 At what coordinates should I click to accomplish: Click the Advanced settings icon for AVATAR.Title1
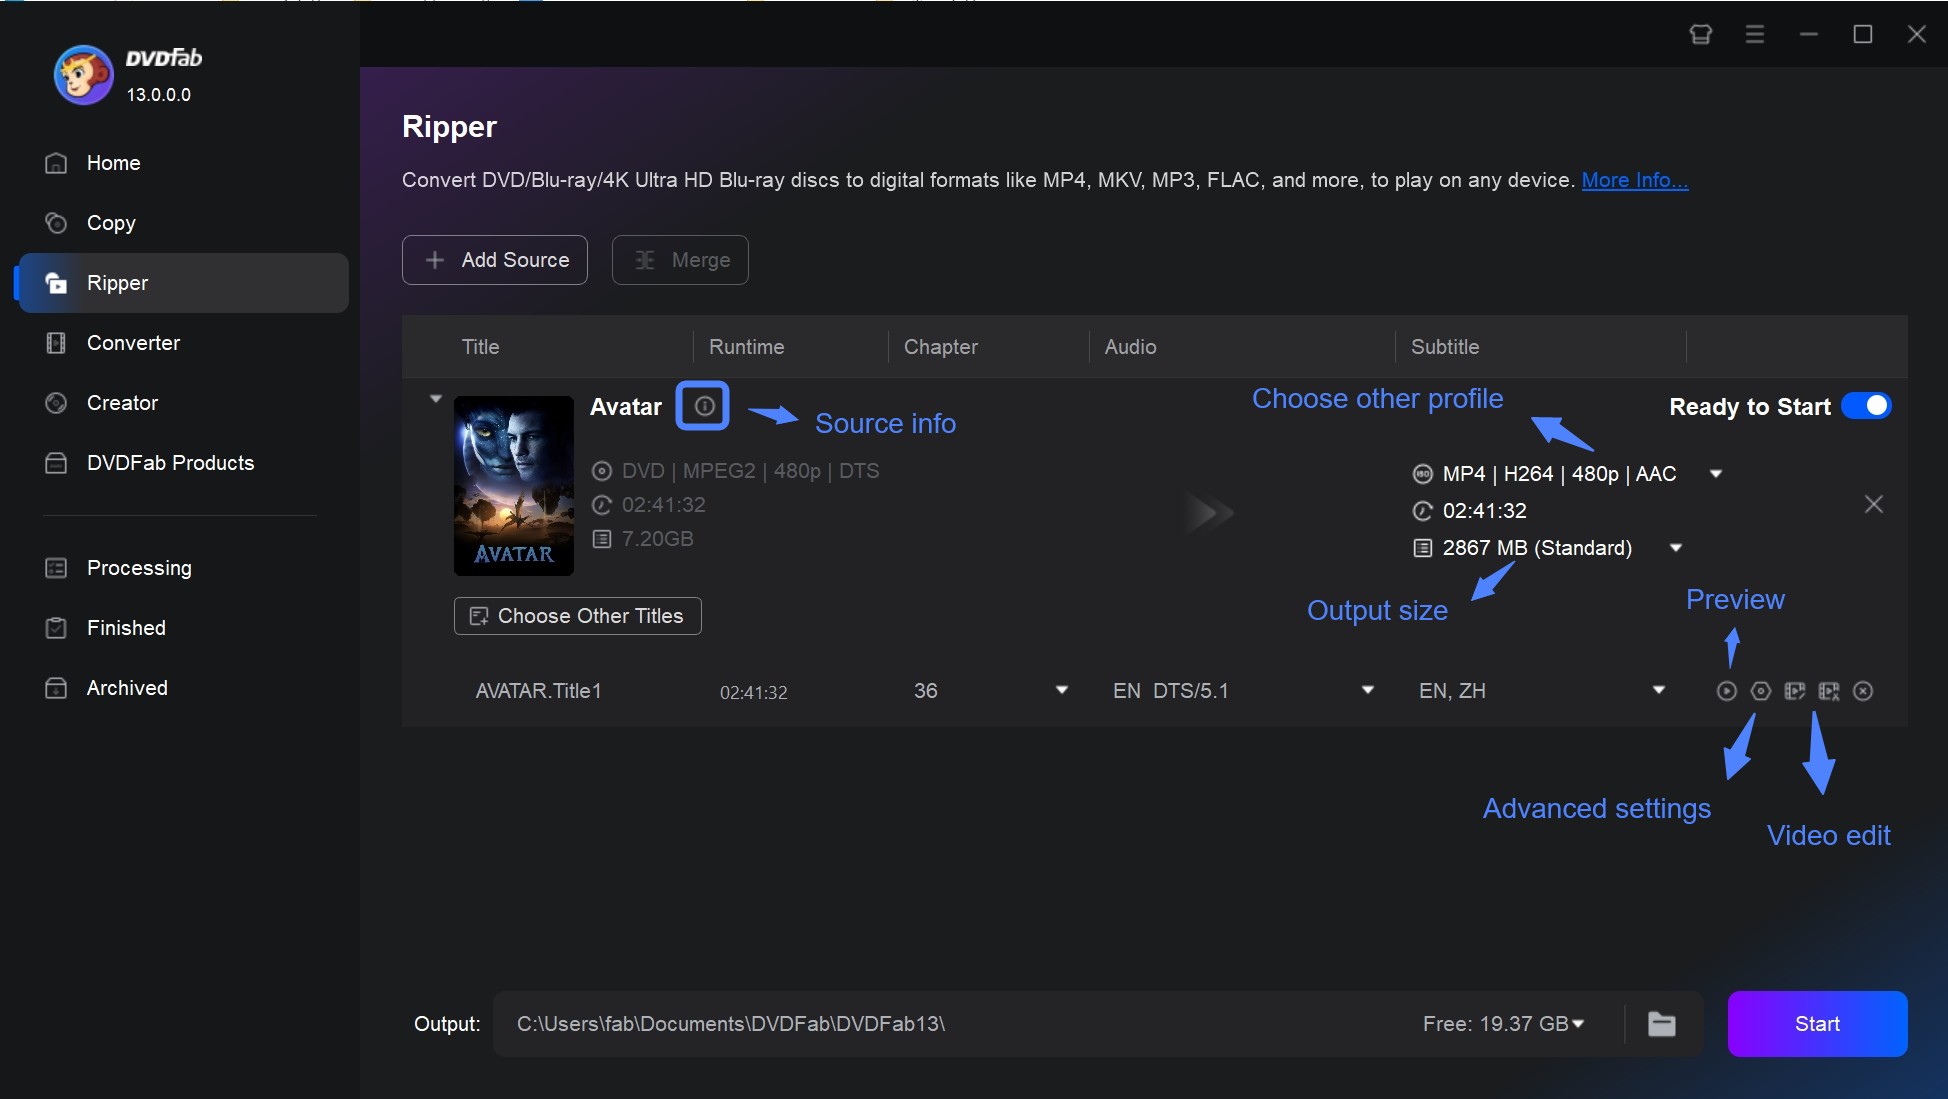[1761, 691]
